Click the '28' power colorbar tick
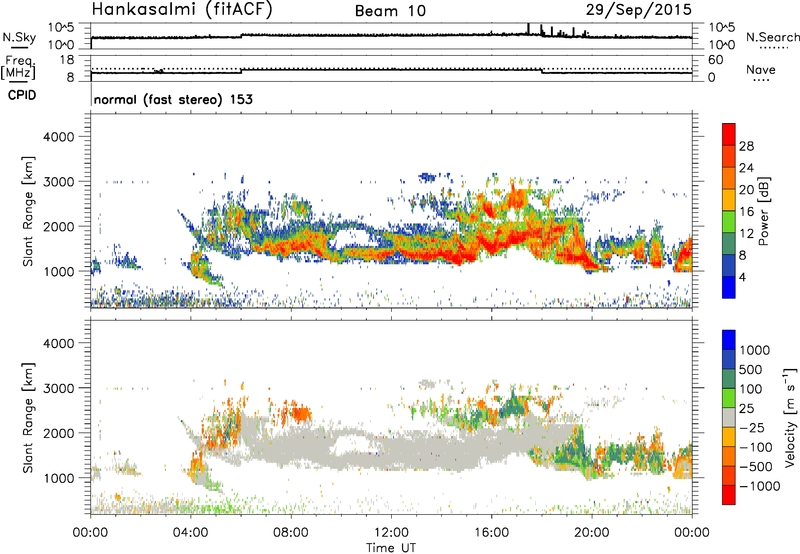Viewport: 800px width, 554px height. (746, 146)
